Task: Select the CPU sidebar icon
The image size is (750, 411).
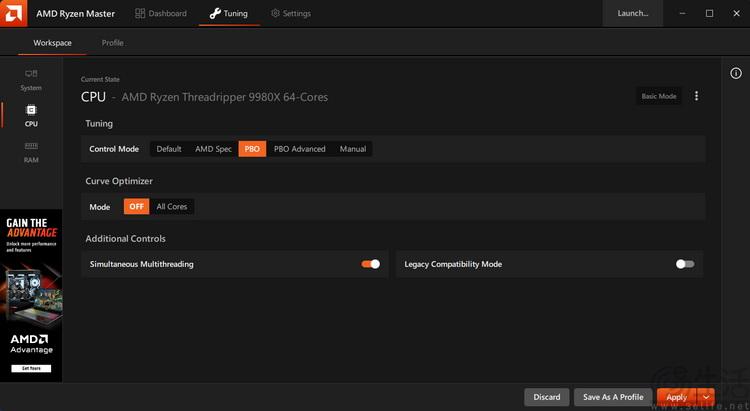Action: [31, 116]
